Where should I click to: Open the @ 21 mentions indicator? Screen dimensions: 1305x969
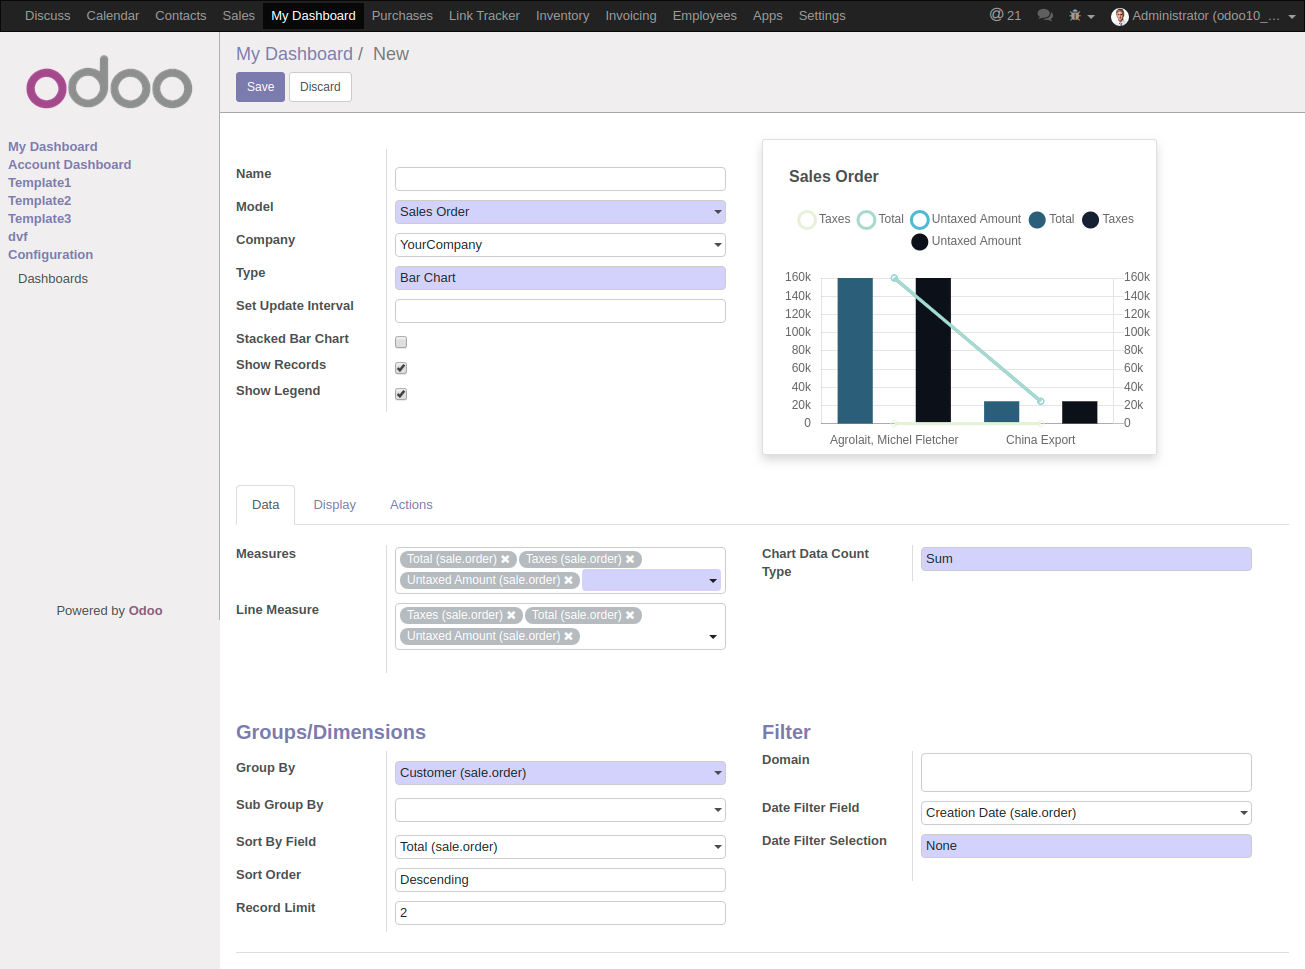pyautogui.click(x=1005, y=15)
